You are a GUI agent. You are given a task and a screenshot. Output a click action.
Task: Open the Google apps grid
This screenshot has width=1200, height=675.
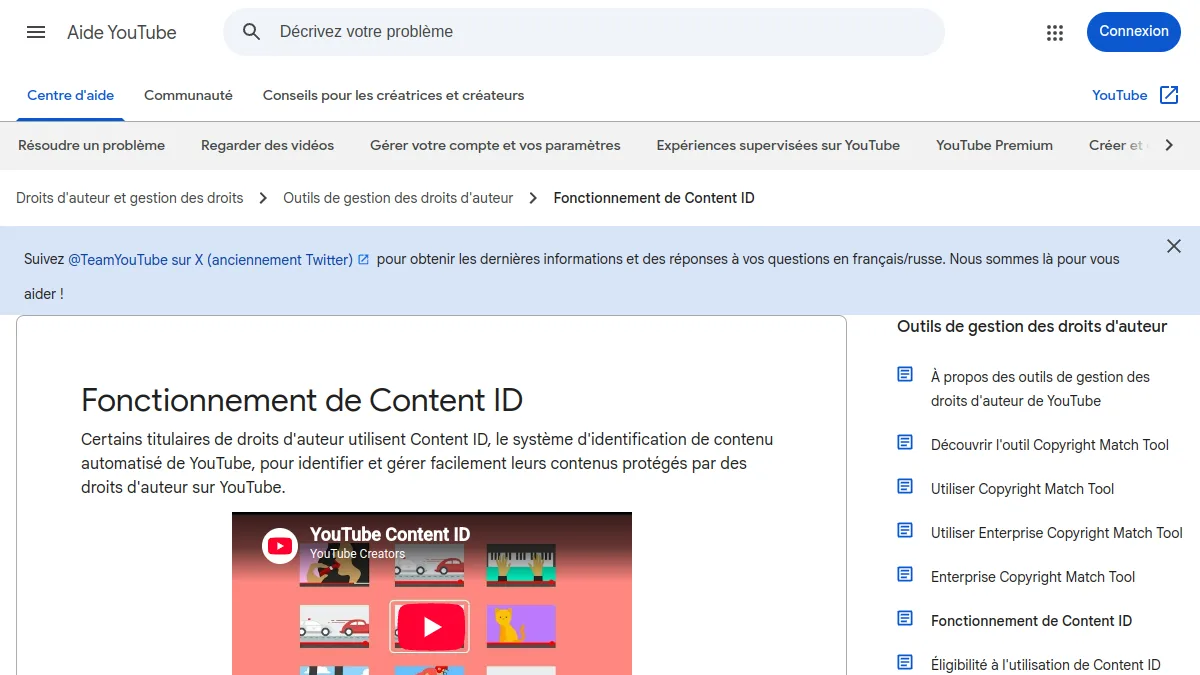1055,32
